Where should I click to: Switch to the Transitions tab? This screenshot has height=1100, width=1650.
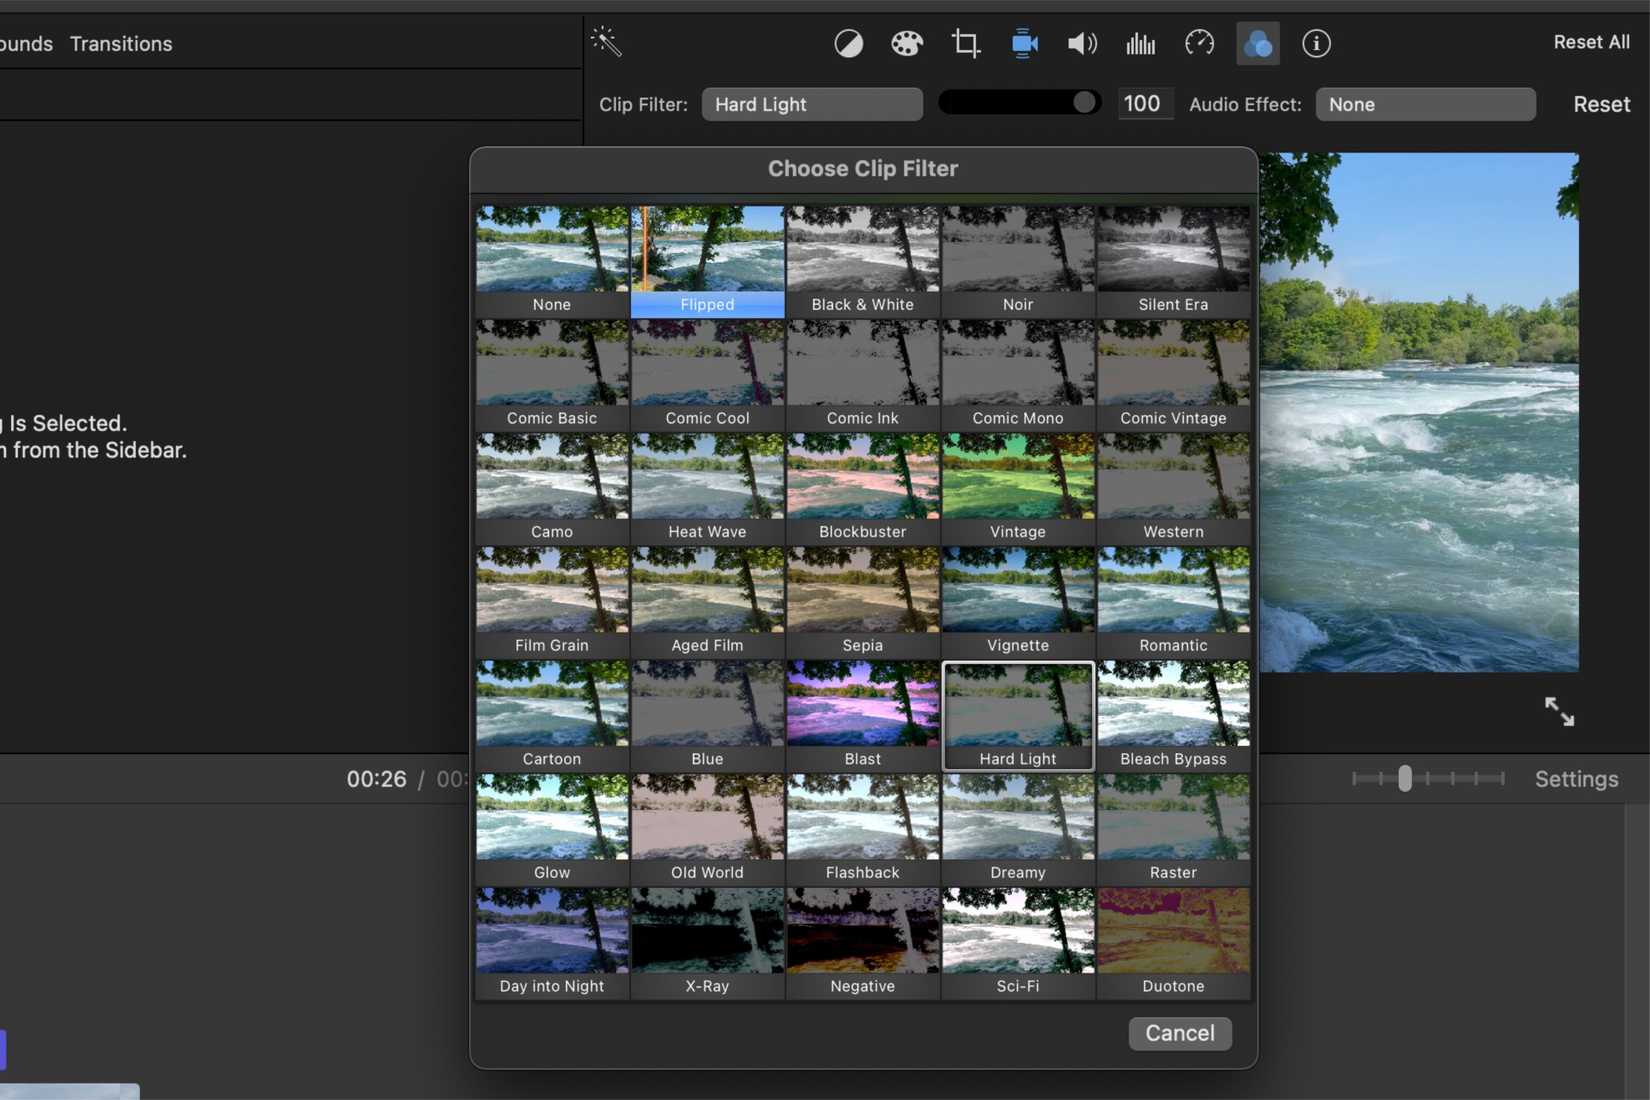pos(120,43)
